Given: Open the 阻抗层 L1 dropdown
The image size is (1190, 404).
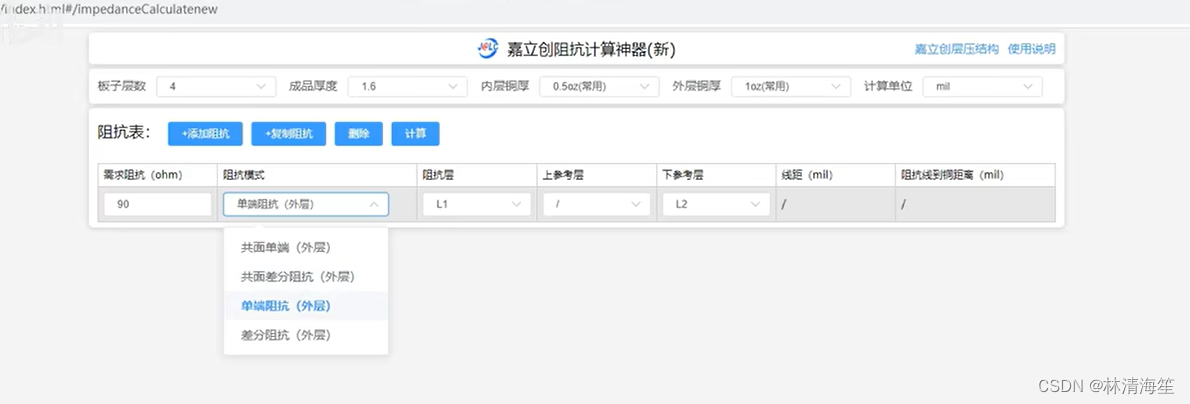Looking at the screenshot, I should 477,204.
